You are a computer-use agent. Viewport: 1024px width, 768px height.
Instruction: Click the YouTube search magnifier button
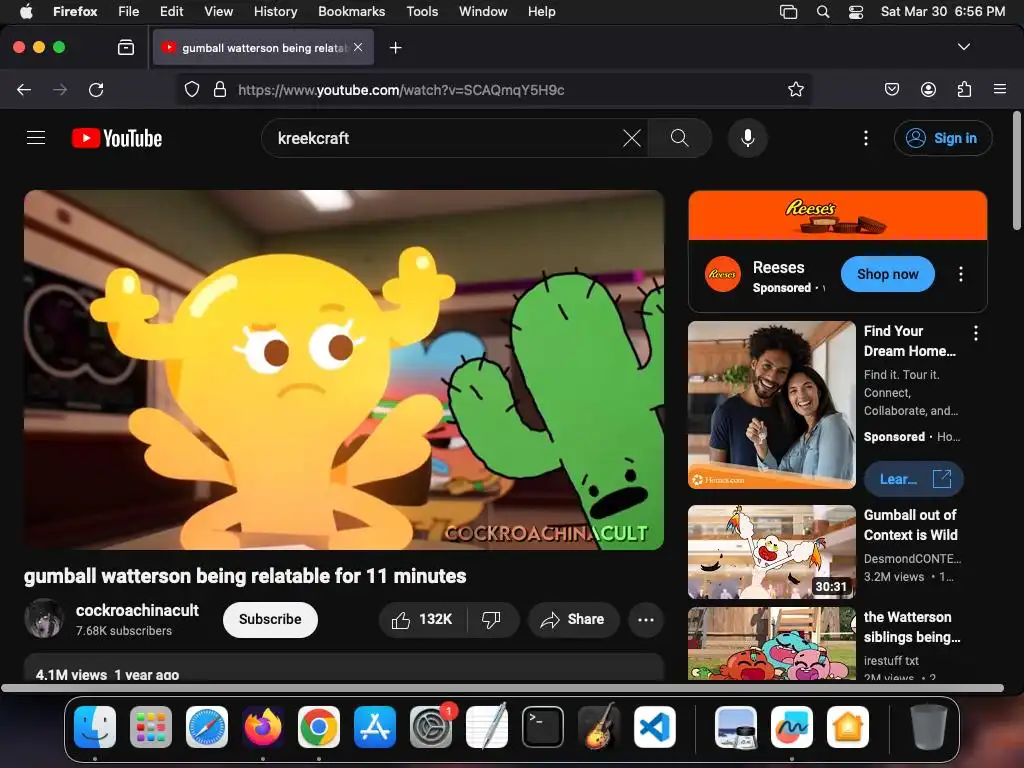(679, 138)
